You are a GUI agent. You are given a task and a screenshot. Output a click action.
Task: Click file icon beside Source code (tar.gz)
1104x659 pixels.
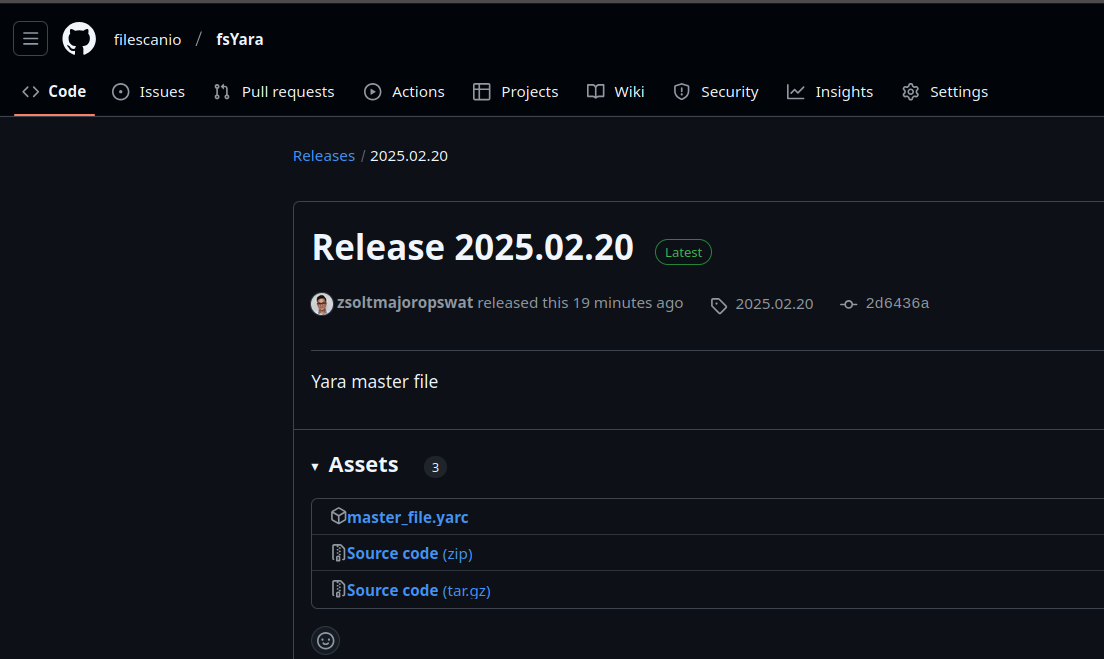point(338,589)
